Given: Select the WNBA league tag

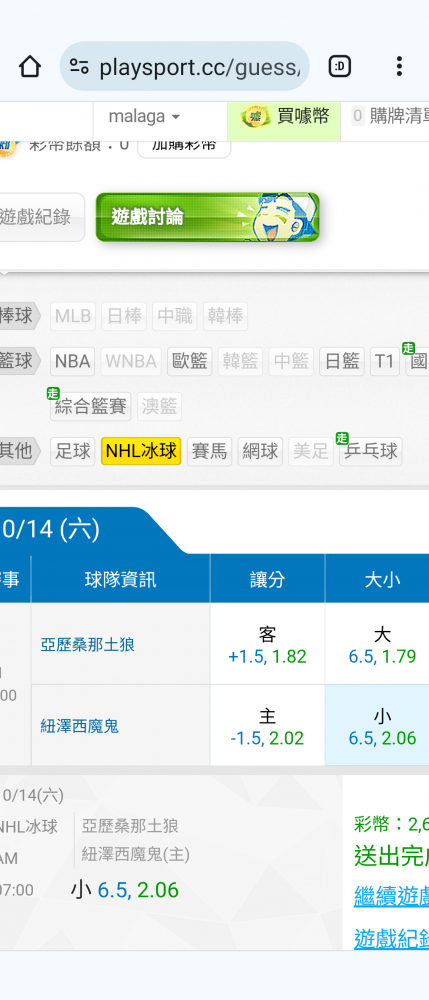Looking at the screenshot, I should 131,362.
